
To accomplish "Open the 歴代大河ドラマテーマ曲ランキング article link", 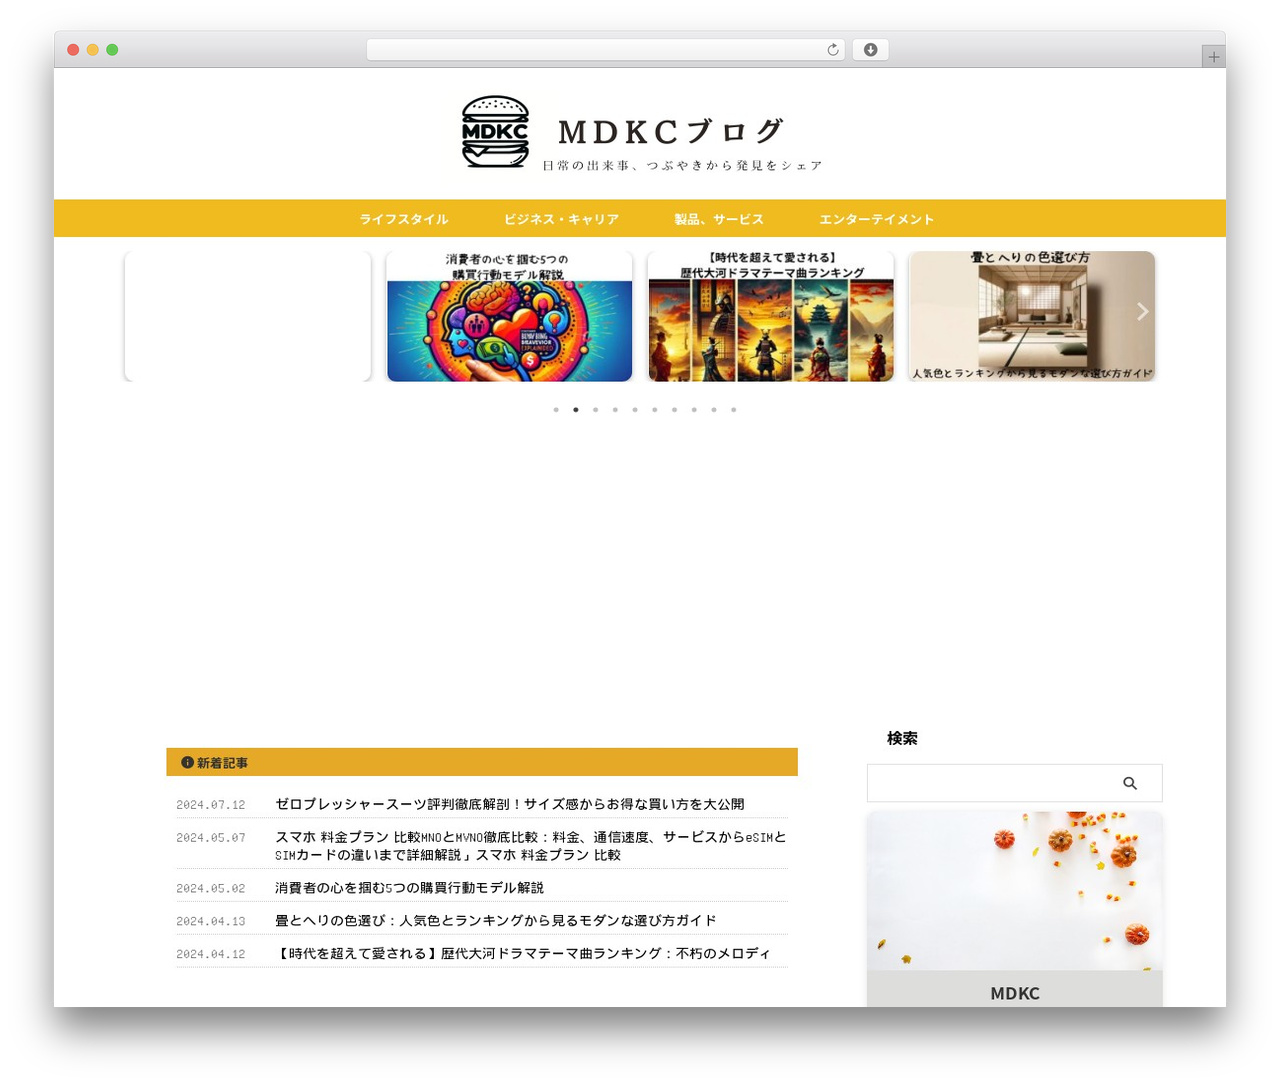I will (523, 954).
